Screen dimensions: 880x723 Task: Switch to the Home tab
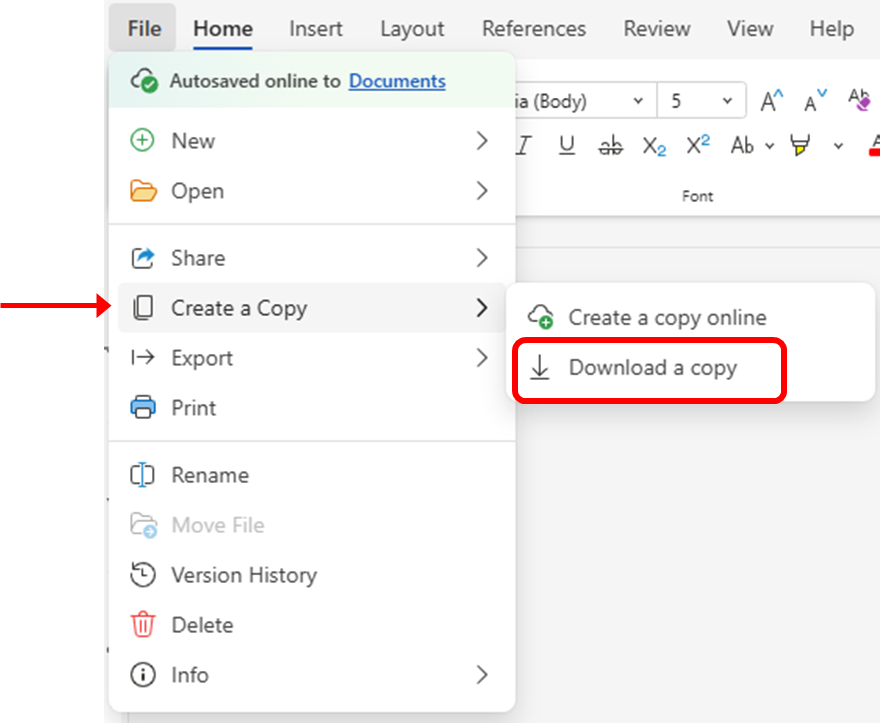click(223, 28)
